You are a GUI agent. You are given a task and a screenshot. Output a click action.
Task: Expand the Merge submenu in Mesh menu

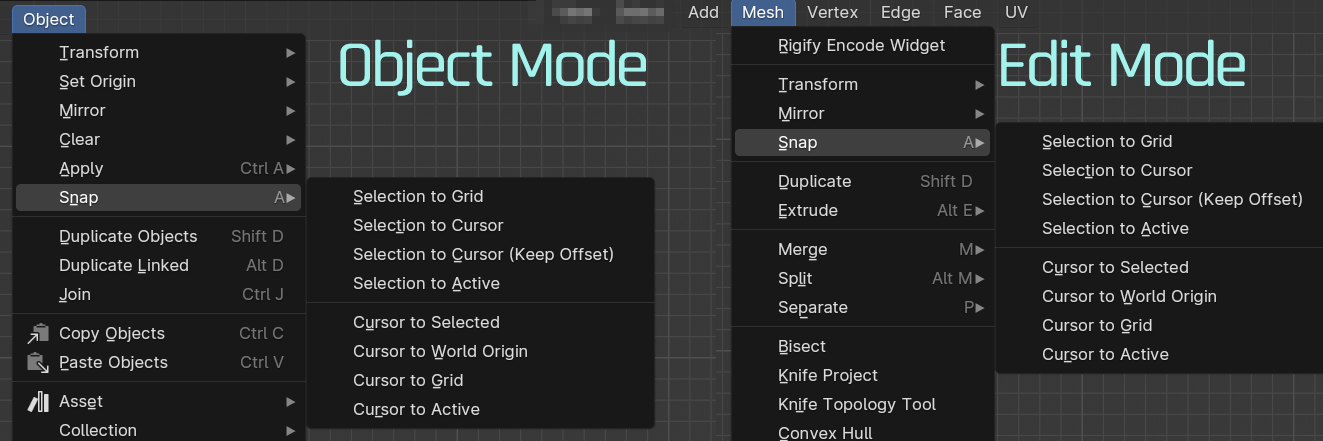click(979, 249)
